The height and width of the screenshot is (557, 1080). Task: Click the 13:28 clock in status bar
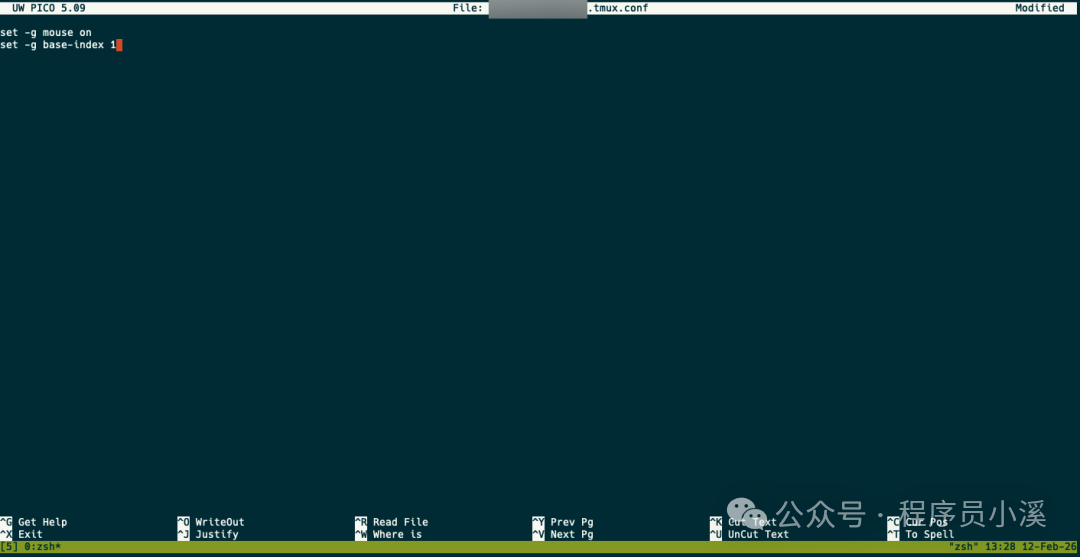pyautogui.click(x=1001, y=547)
